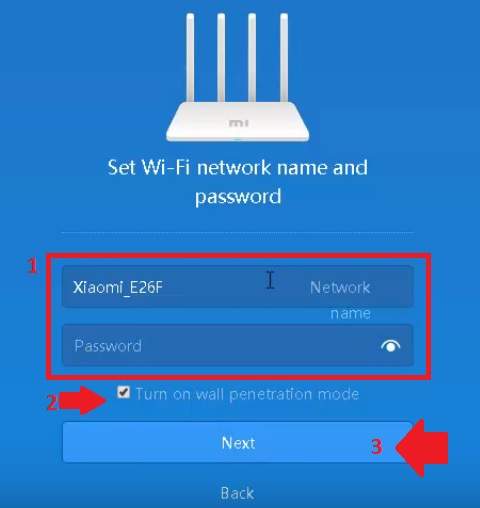
Task: Select the rightmost router antenna
Action: coord(284,57)
